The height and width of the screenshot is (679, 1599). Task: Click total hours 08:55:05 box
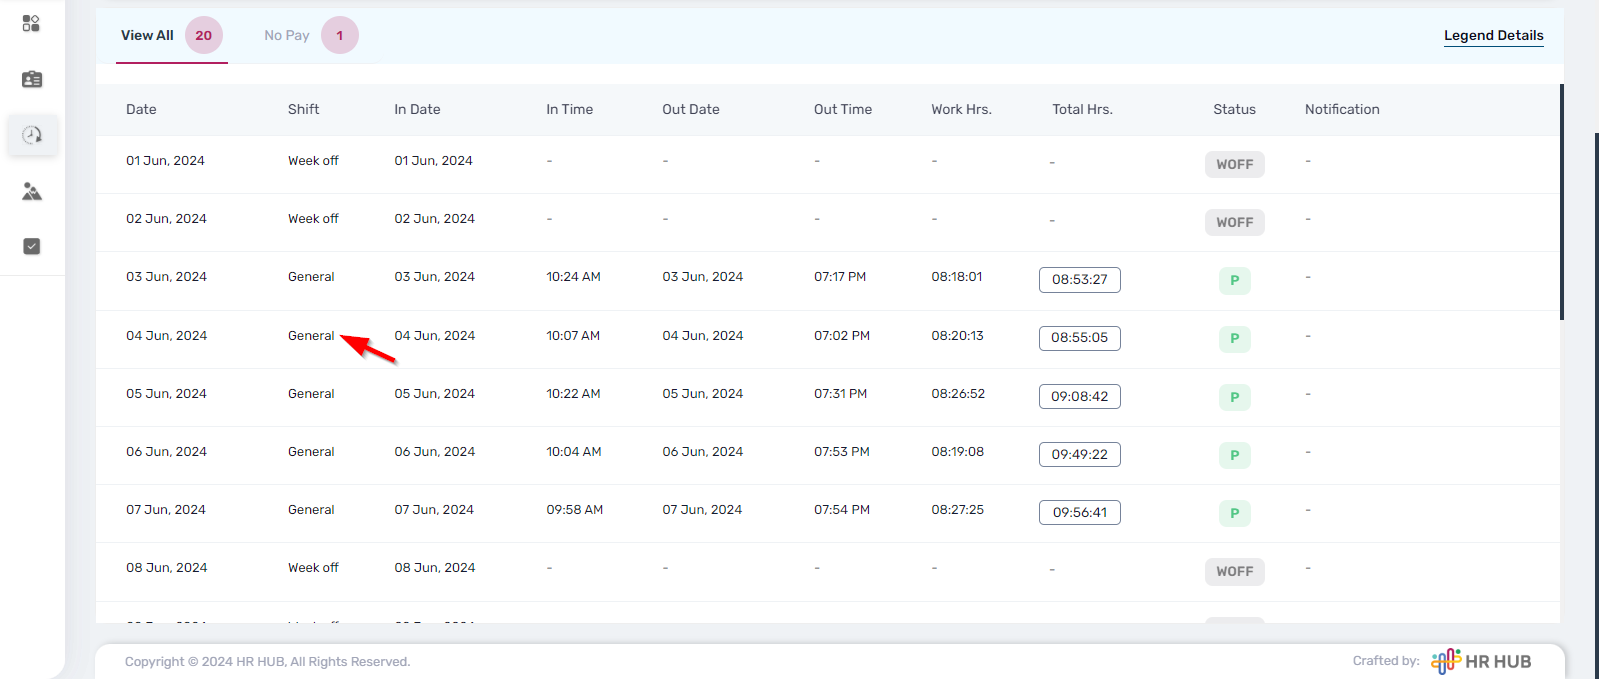[x=1079, y=338]
